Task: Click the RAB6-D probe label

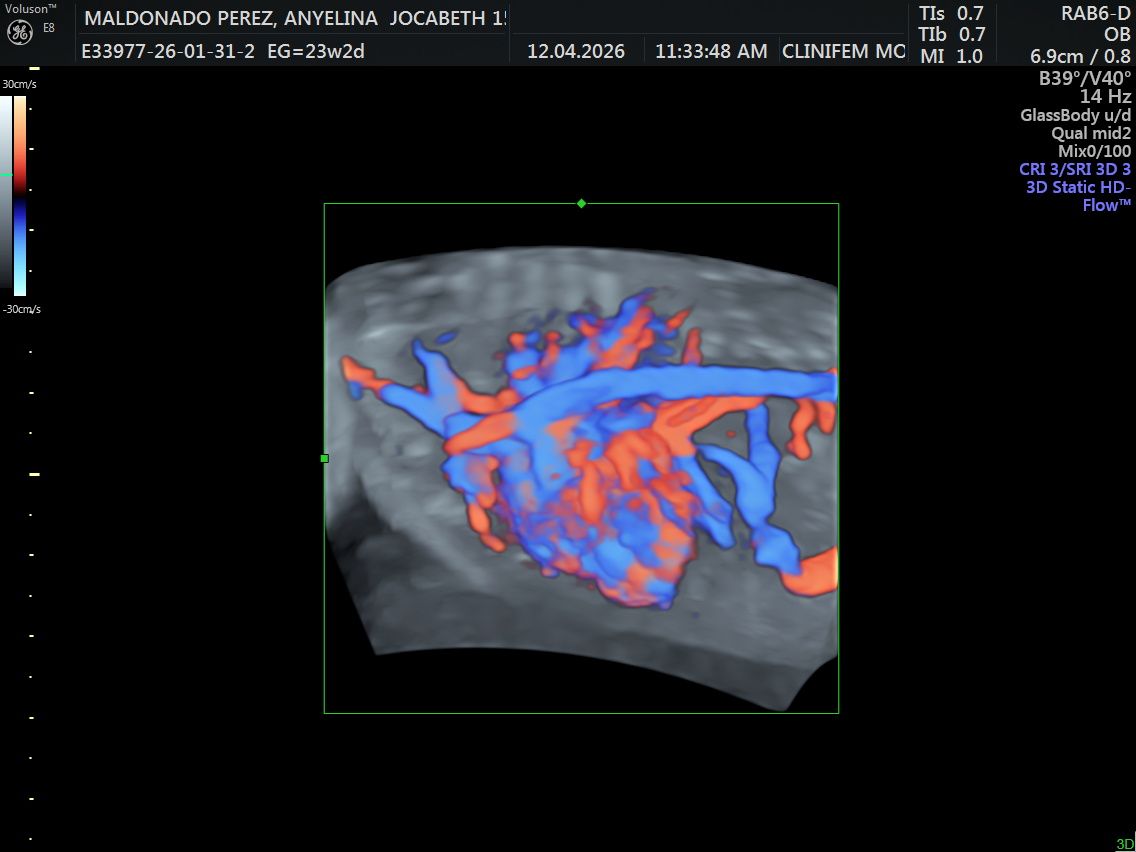Action: coord(1095,13)
